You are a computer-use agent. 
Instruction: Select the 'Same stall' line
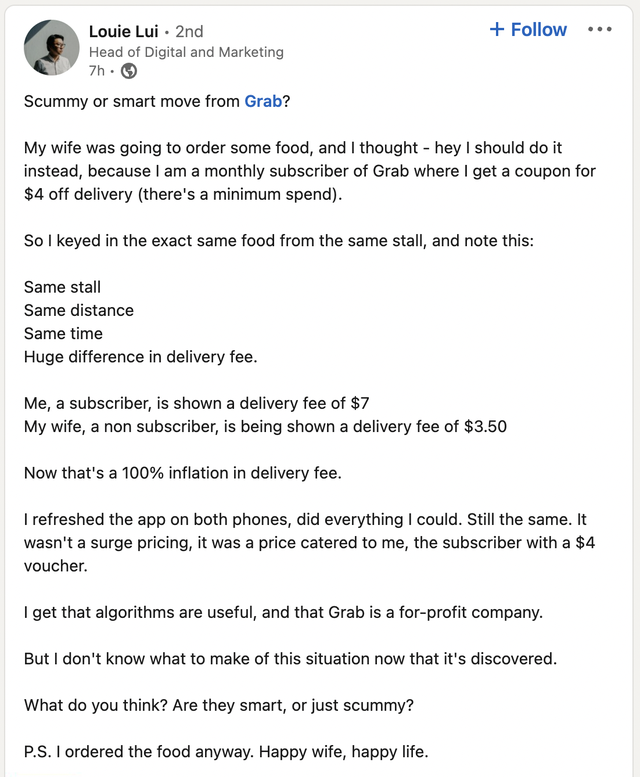point(62,287)
